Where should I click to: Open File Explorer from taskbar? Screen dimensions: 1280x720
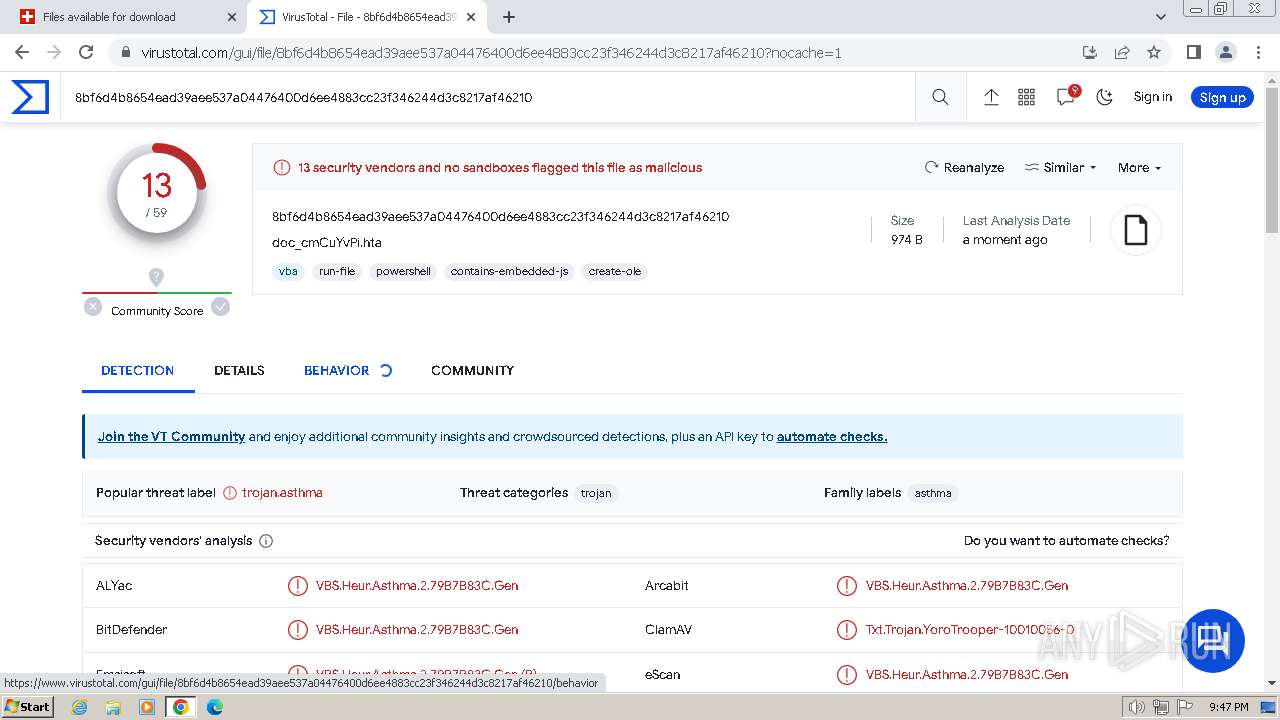[113, 707]
